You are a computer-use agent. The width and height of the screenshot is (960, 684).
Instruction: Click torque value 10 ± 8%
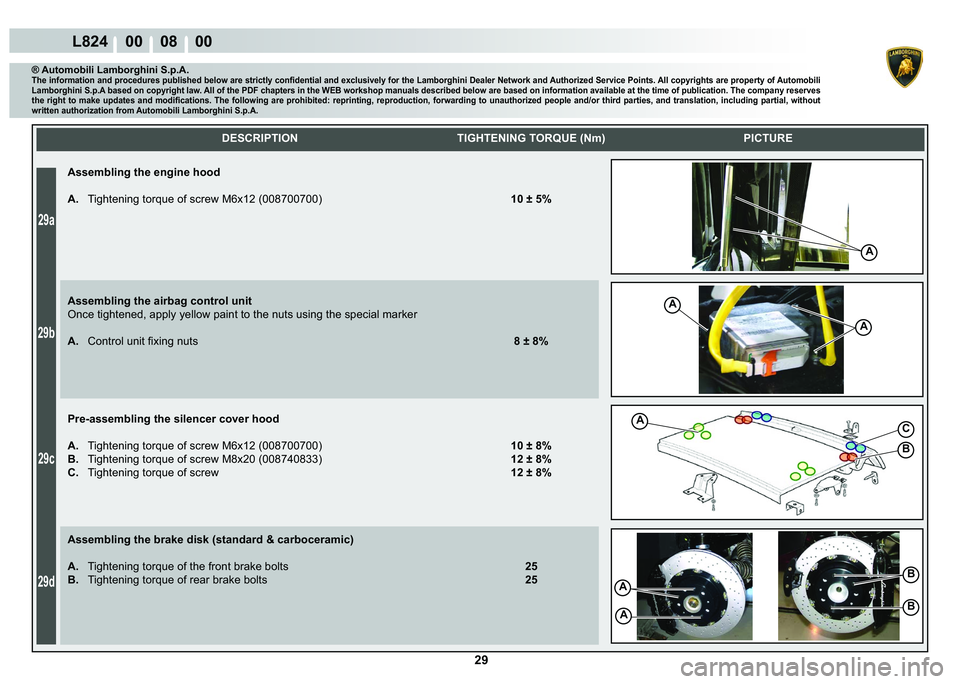pos(531,446)
